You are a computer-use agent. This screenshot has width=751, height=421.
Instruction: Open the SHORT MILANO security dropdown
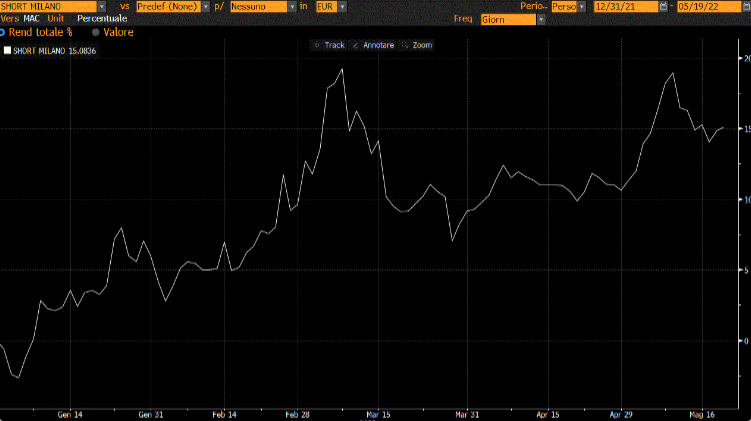pyautogui.click(x=102, y=6)
